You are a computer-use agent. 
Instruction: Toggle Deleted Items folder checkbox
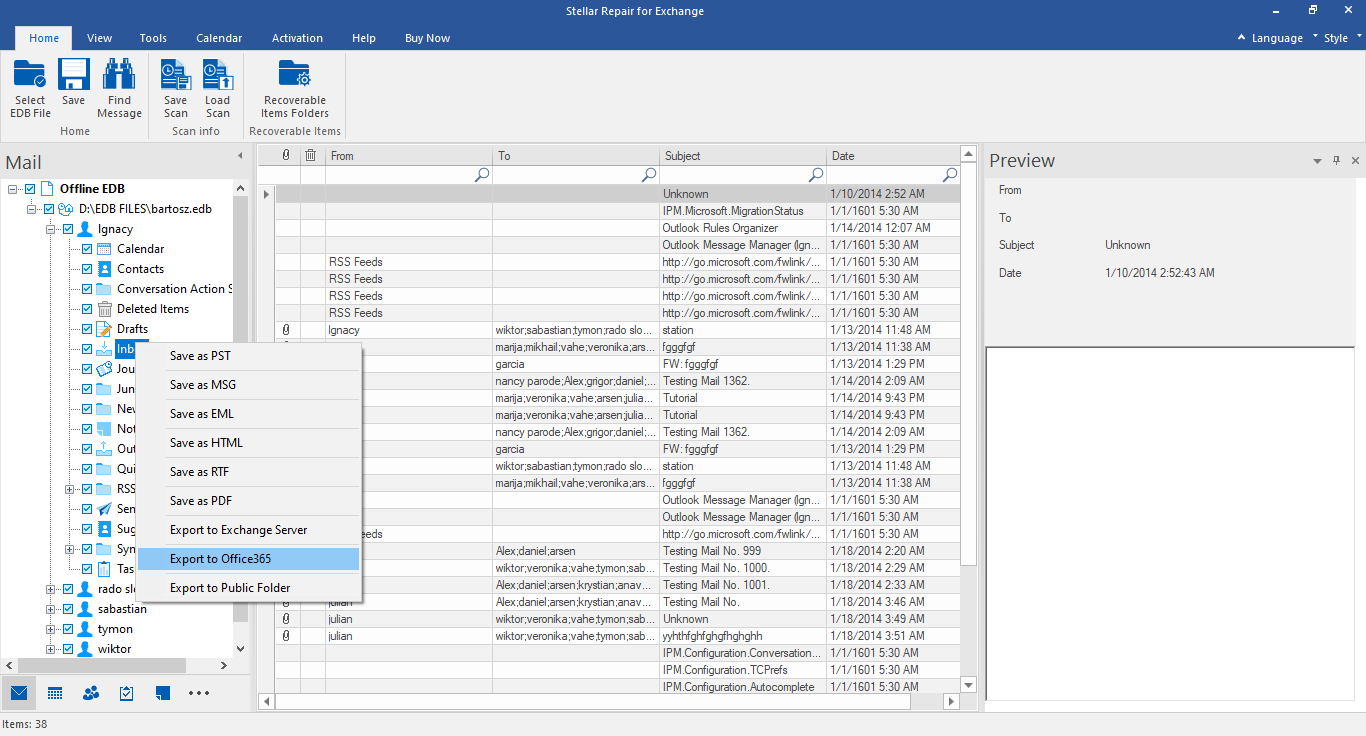point(87,309)
